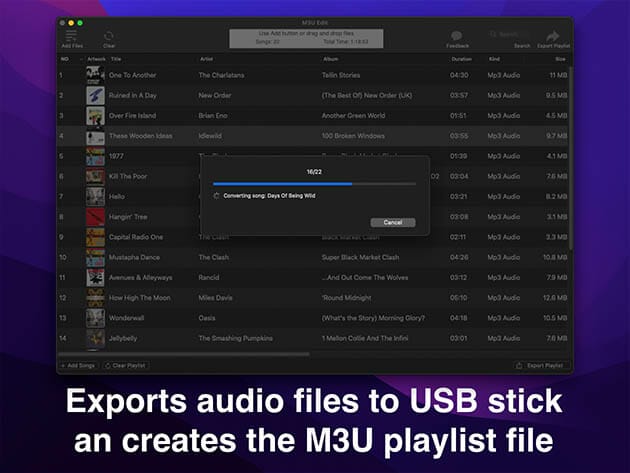Click the Export Playlist share icon in toolbar
Screen dimensions: 630x473
click(x=552, y=37)
